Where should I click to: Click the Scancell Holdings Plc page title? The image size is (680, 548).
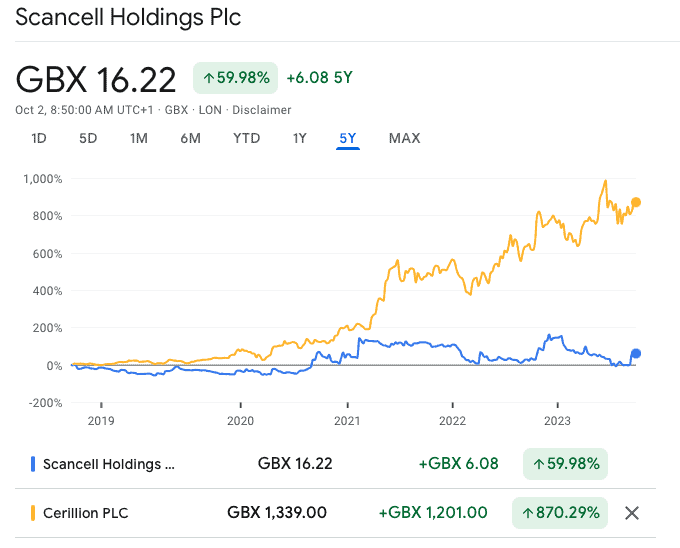click(128, 18)
